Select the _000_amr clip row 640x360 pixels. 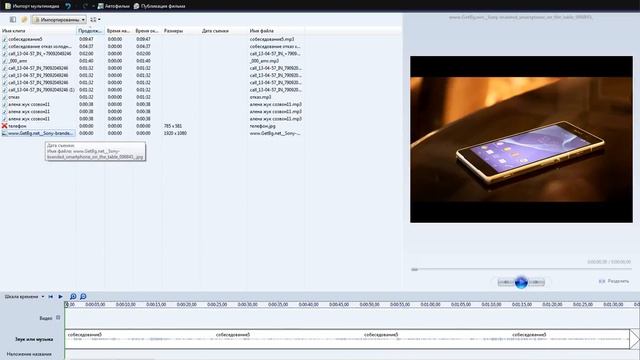18,61
